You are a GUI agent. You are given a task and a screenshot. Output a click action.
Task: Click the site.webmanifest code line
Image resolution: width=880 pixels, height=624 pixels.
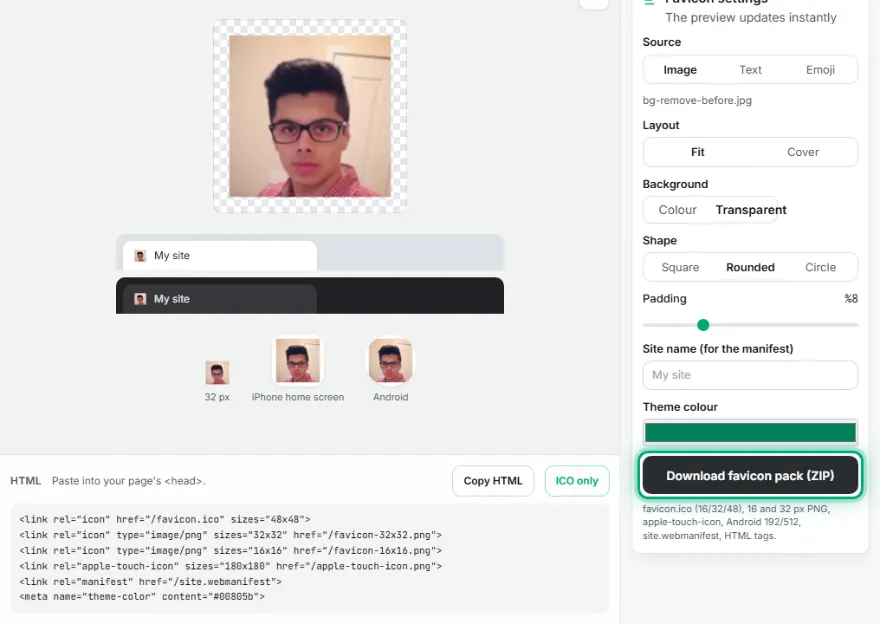click(150, 582)
